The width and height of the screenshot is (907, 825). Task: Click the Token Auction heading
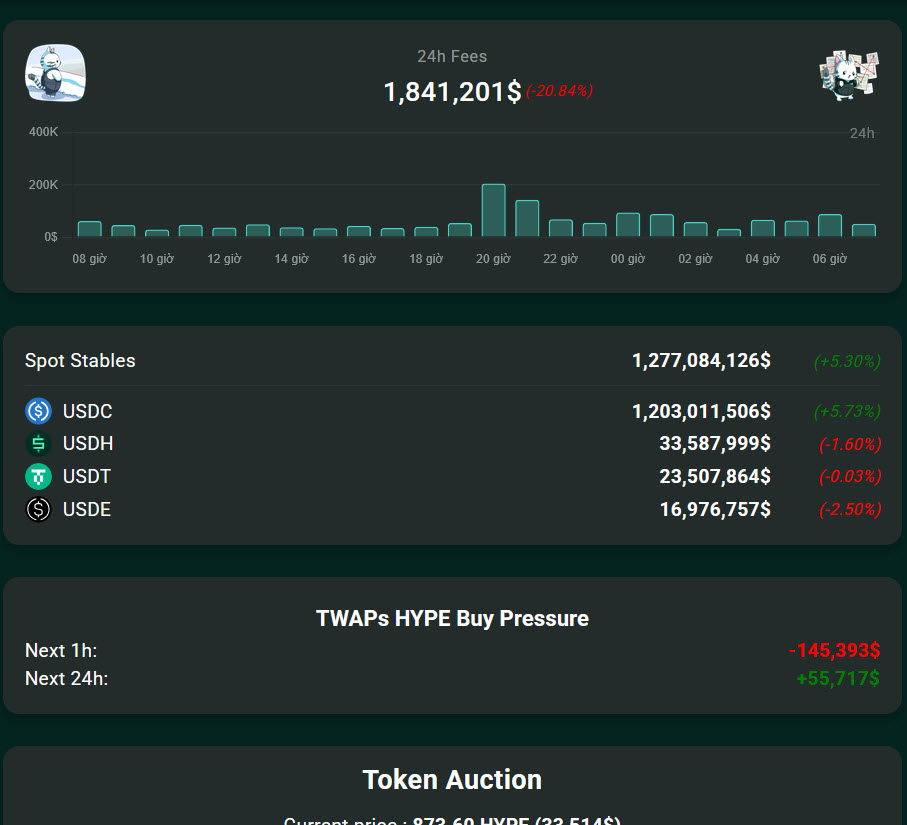452,780
